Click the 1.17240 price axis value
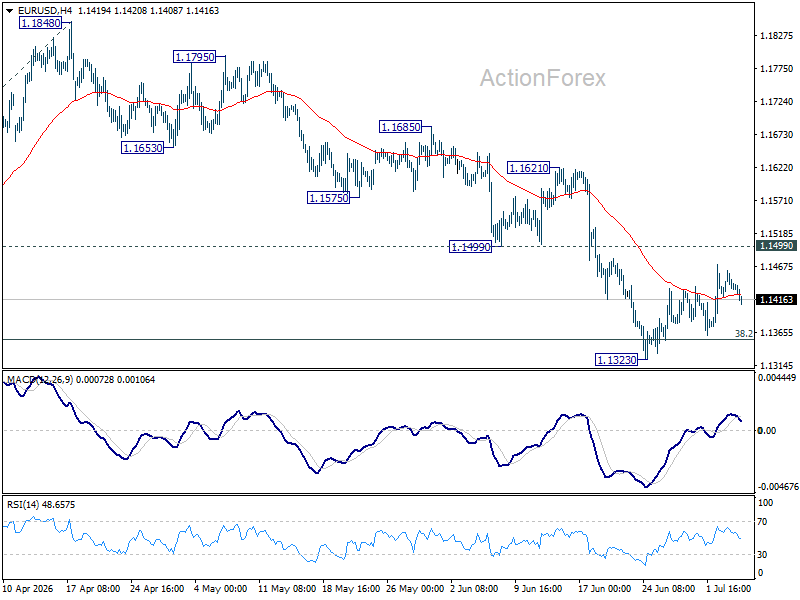The width and height of the screenshot is (800, 600). pyautogui.click(x=777, y=102)
